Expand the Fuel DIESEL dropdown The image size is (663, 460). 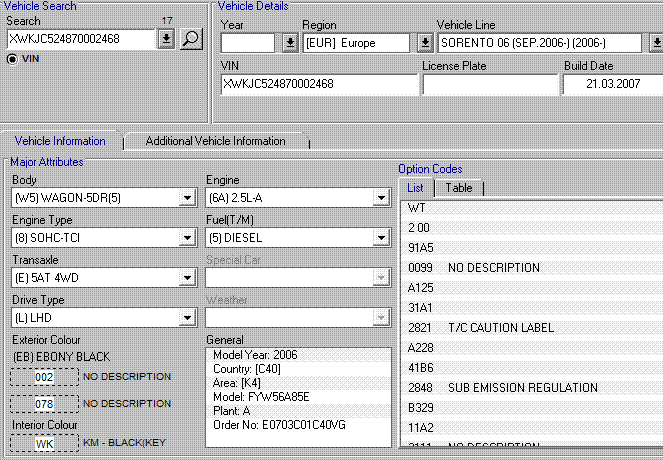[380, 238]
